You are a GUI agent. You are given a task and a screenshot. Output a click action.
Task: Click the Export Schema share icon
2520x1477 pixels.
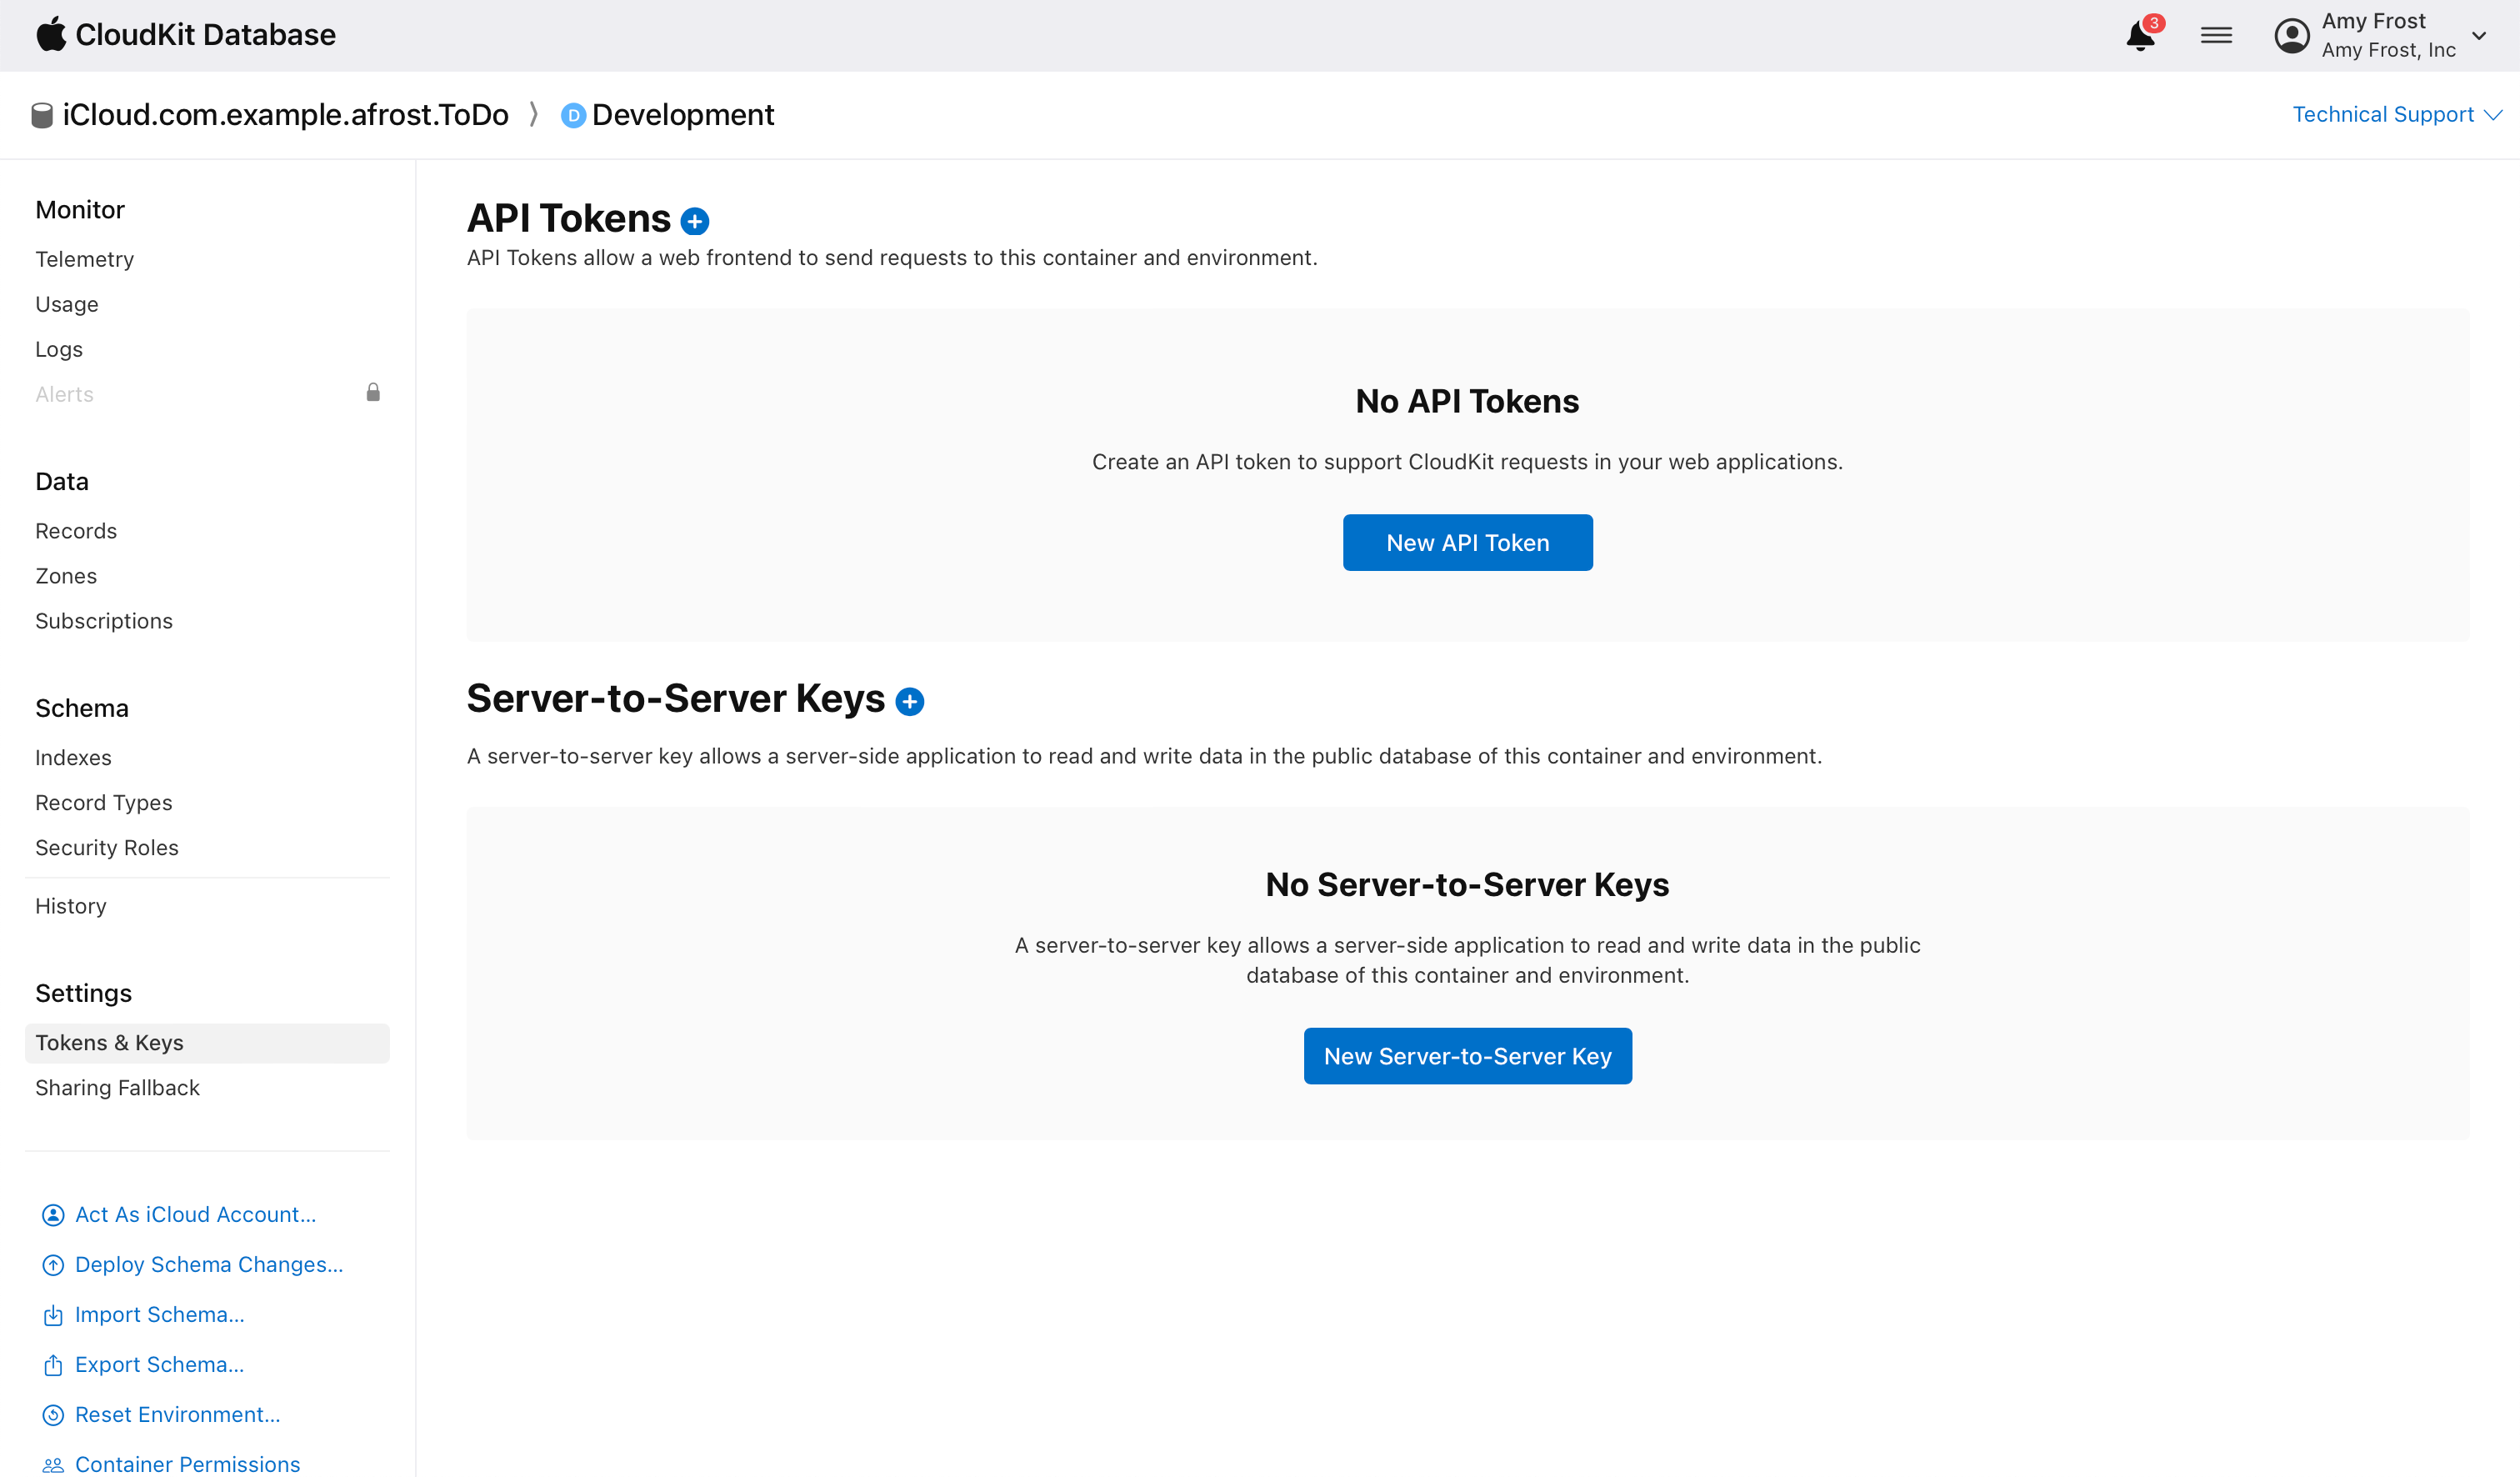[52, 1364]
